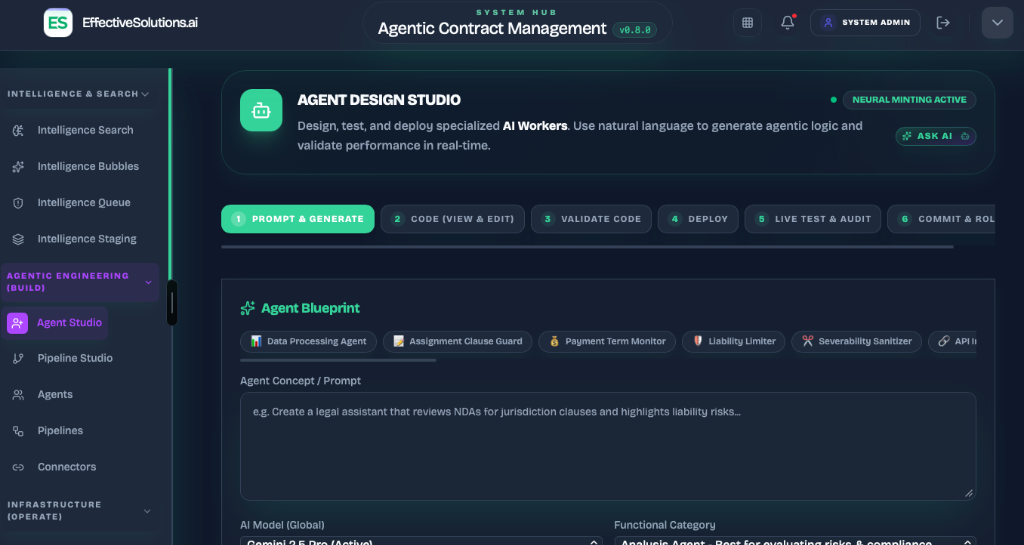
Task: Click the logout arrow icon
Action: tap(943, 23)
